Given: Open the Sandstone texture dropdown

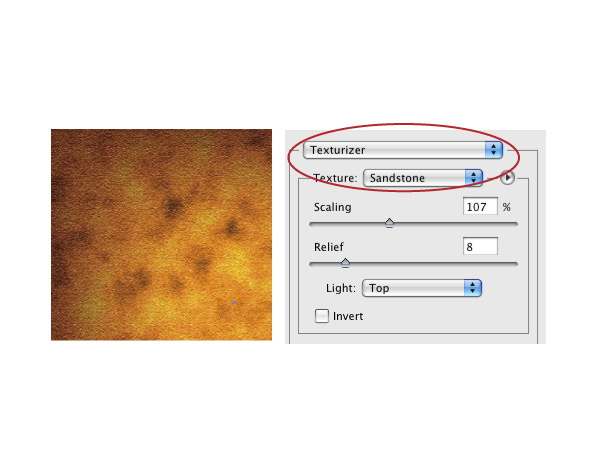Looking at the screenshot, I should 422,178.
